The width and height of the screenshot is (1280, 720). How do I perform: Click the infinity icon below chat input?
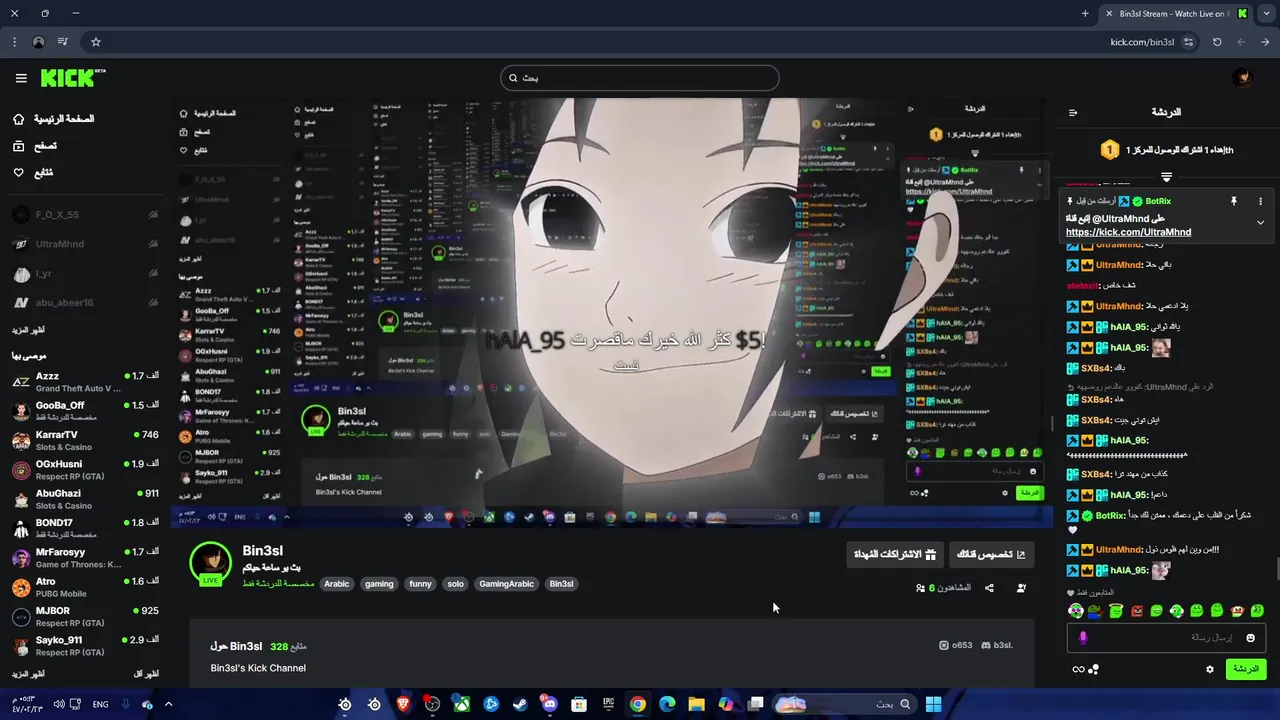(x=1078, y=669)
